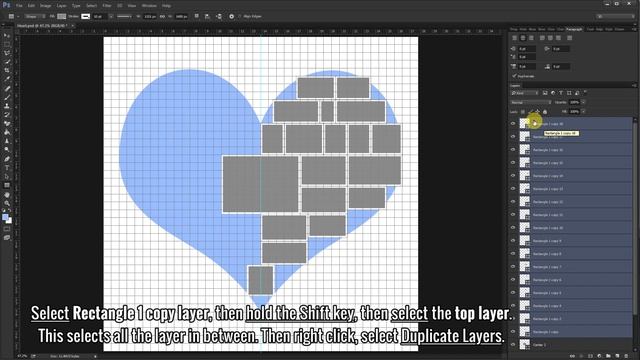Open path alignment options
Viewport: 640px width, 360px height.
[x=207, y=16]
